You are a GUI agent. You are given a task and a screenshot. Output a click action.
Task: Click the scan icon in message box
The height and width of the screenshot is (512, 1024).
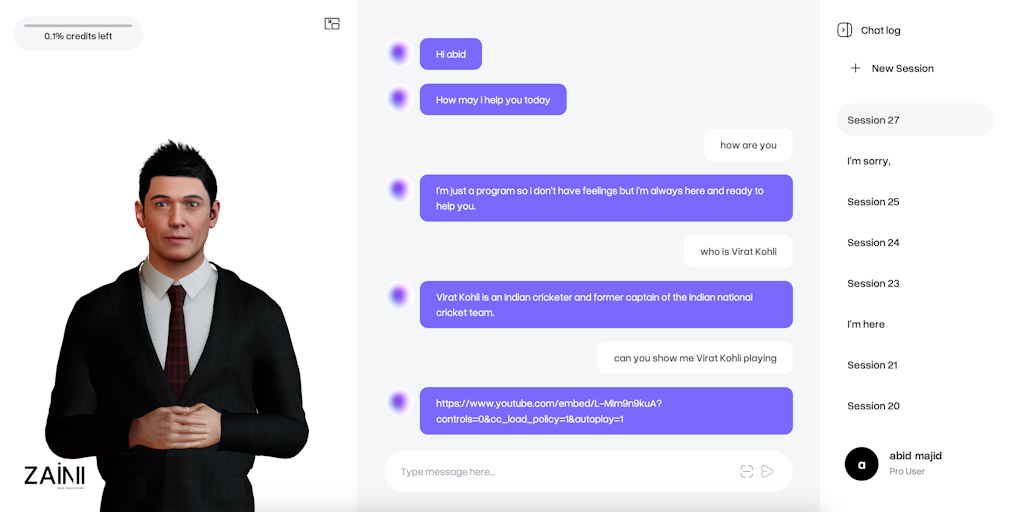click(746, 472)
